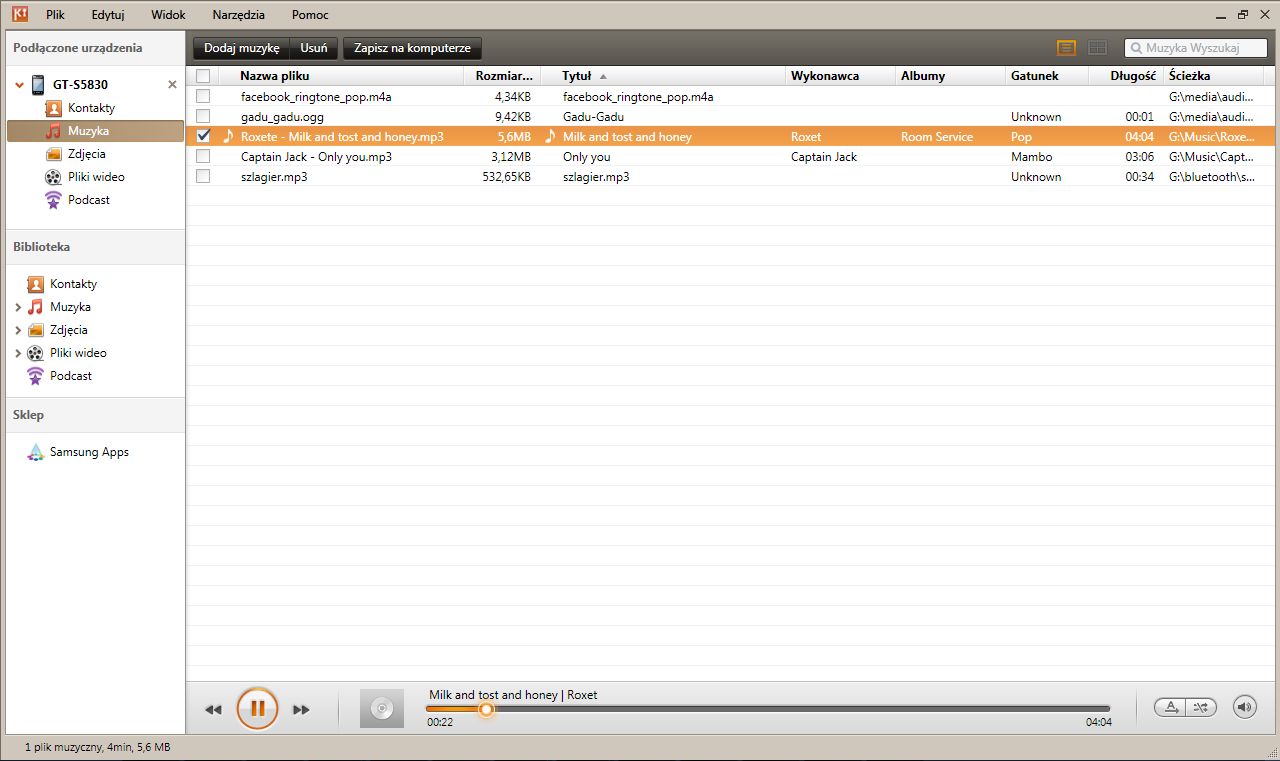Image resolution: width=1280 pixels, height=761 pixels.
Task: Uncheck Roxete - Milk and tost checkbox
Action: point(203,136)
